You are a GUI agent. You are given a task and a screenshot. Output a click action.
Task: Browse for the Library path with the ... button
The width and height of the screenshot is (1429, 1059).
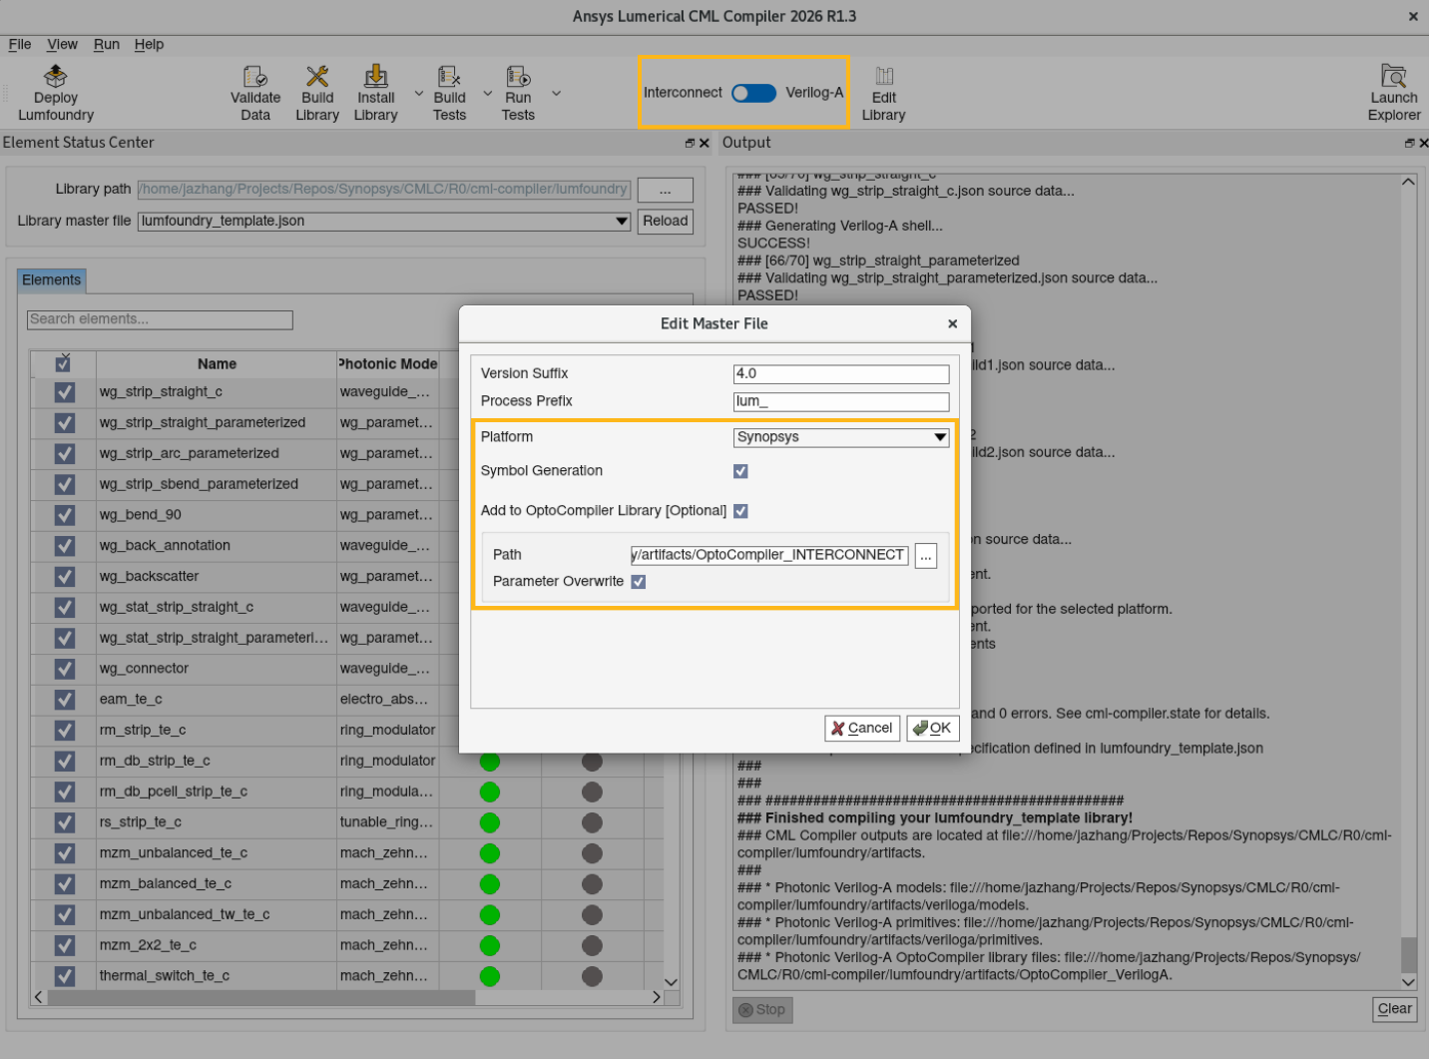pyautogui.click(x=665, y=189)
